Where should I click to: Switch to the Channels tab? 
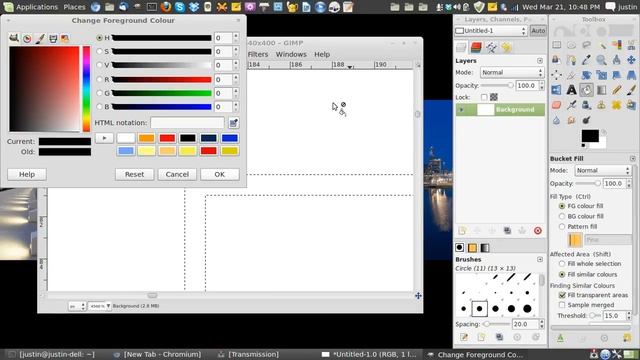pyautogui.click(x=476, y=47)
